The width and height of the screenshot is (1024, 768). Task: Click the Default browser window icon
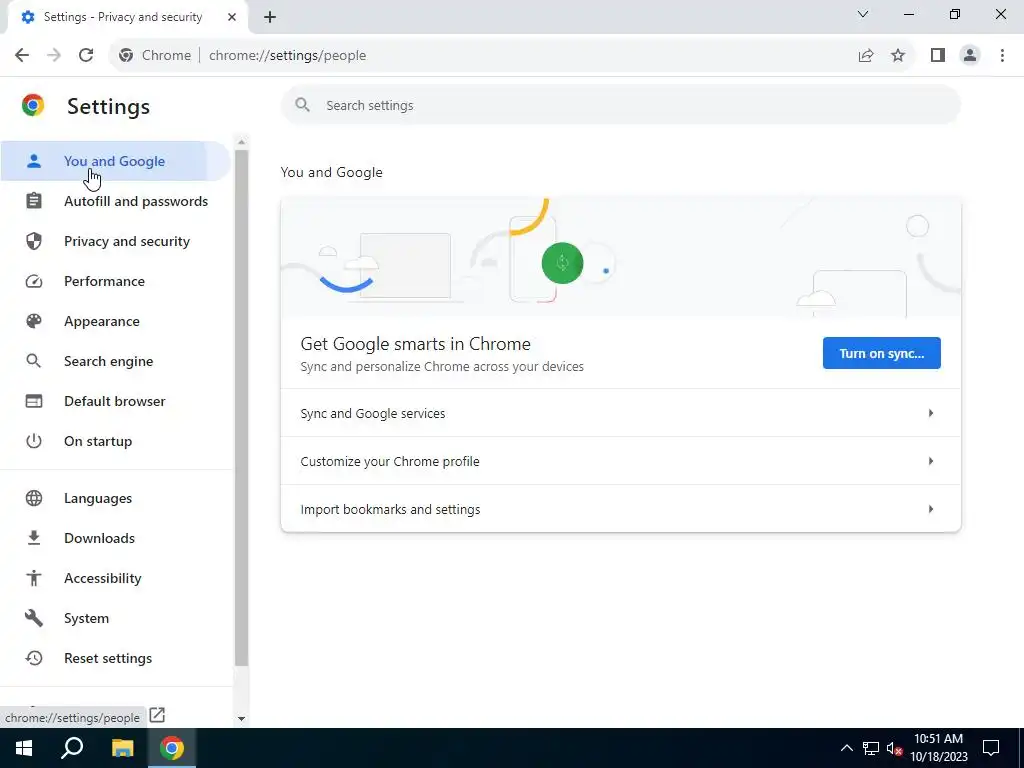pos(34,401)
